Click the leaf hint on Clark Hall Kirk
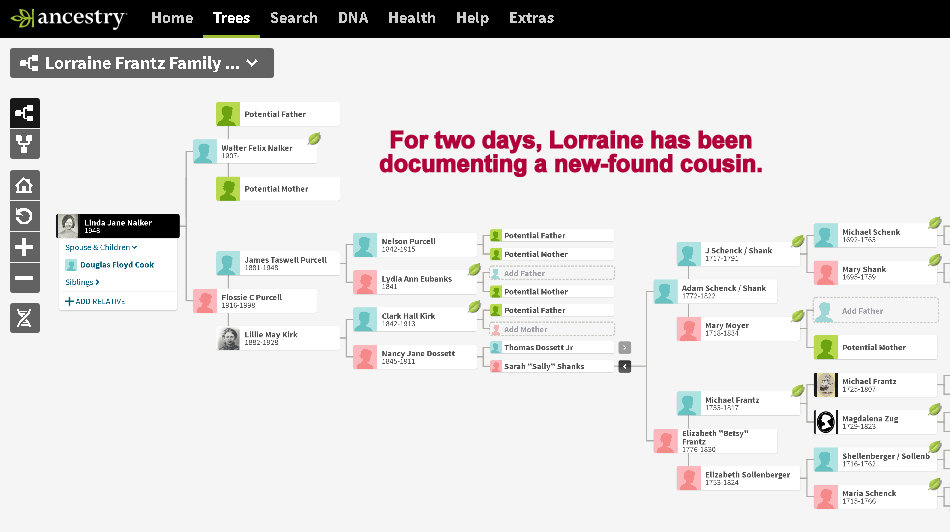The image size is (950, 532). click(474, 307)
